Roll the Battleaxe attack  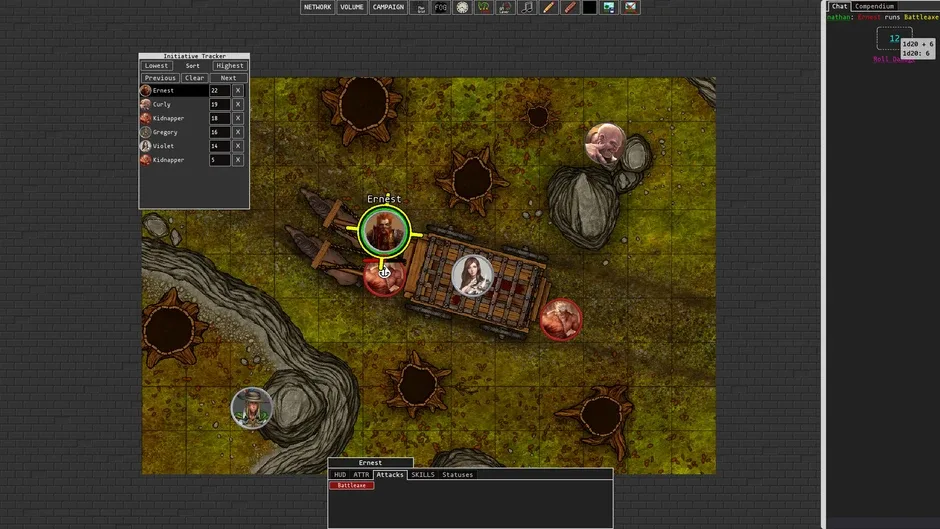351,485
